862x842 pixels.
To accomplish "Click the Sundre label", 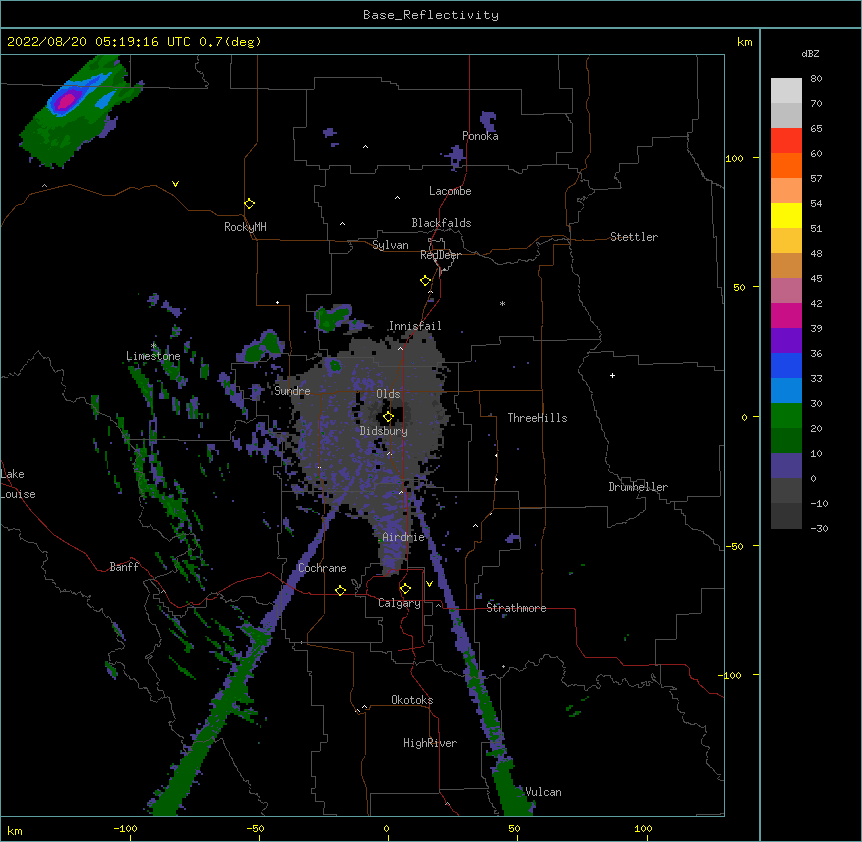I will tap(292, 391).
